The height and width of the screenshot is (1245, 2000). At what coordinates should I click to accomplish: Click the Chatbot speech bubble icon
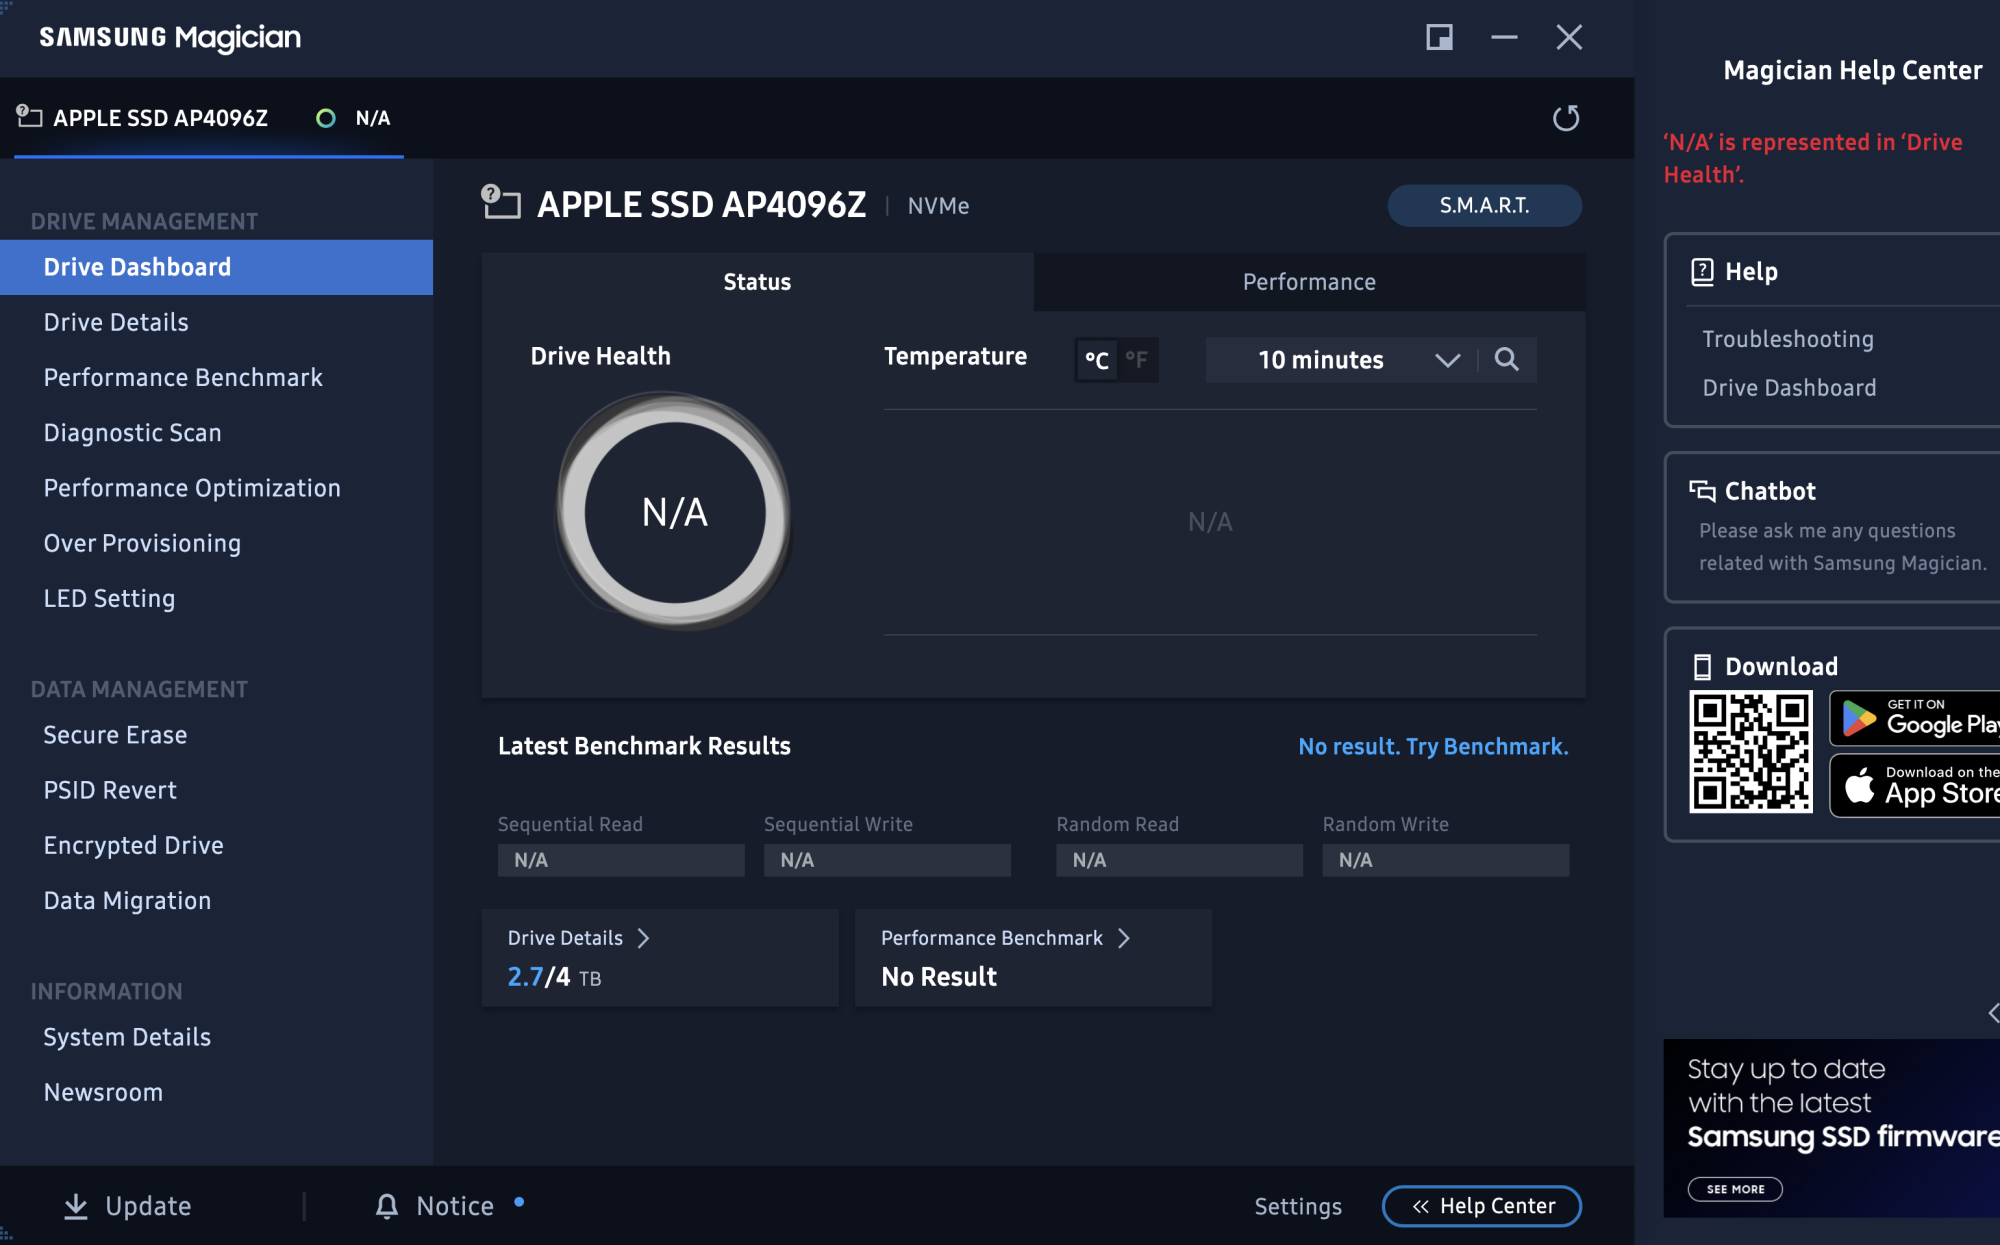1702,490
